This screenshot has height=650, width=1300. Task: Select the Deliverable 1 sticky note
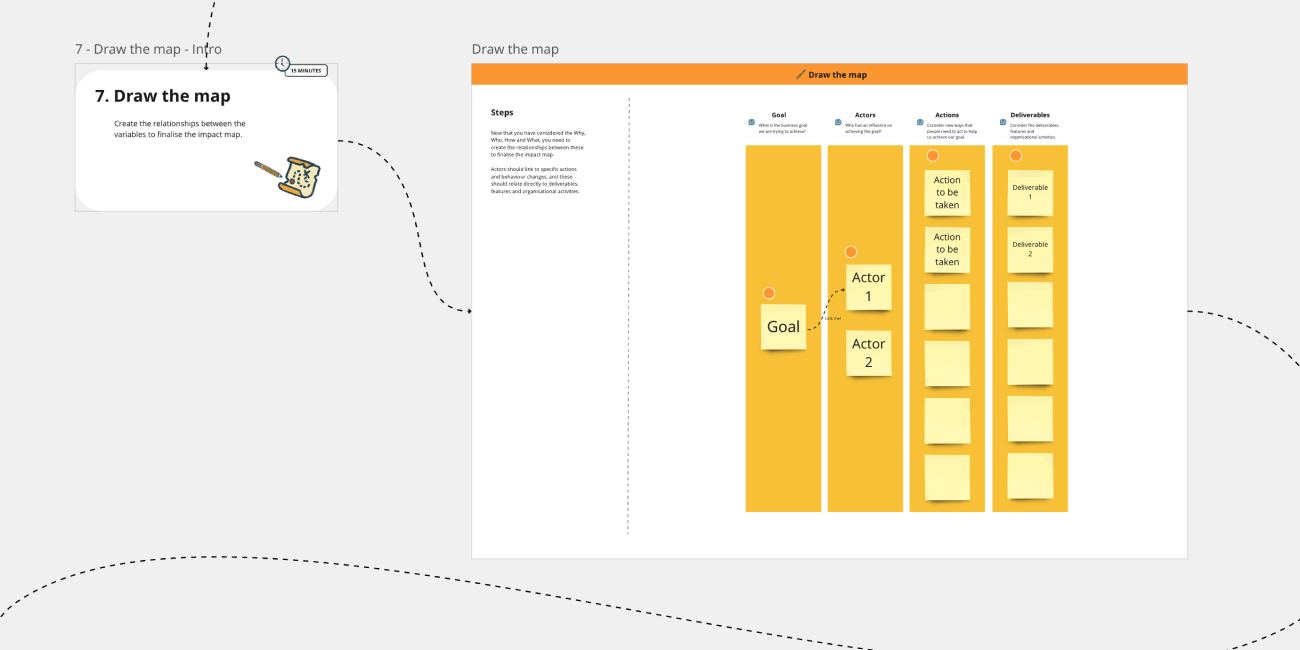point(1030,191)
